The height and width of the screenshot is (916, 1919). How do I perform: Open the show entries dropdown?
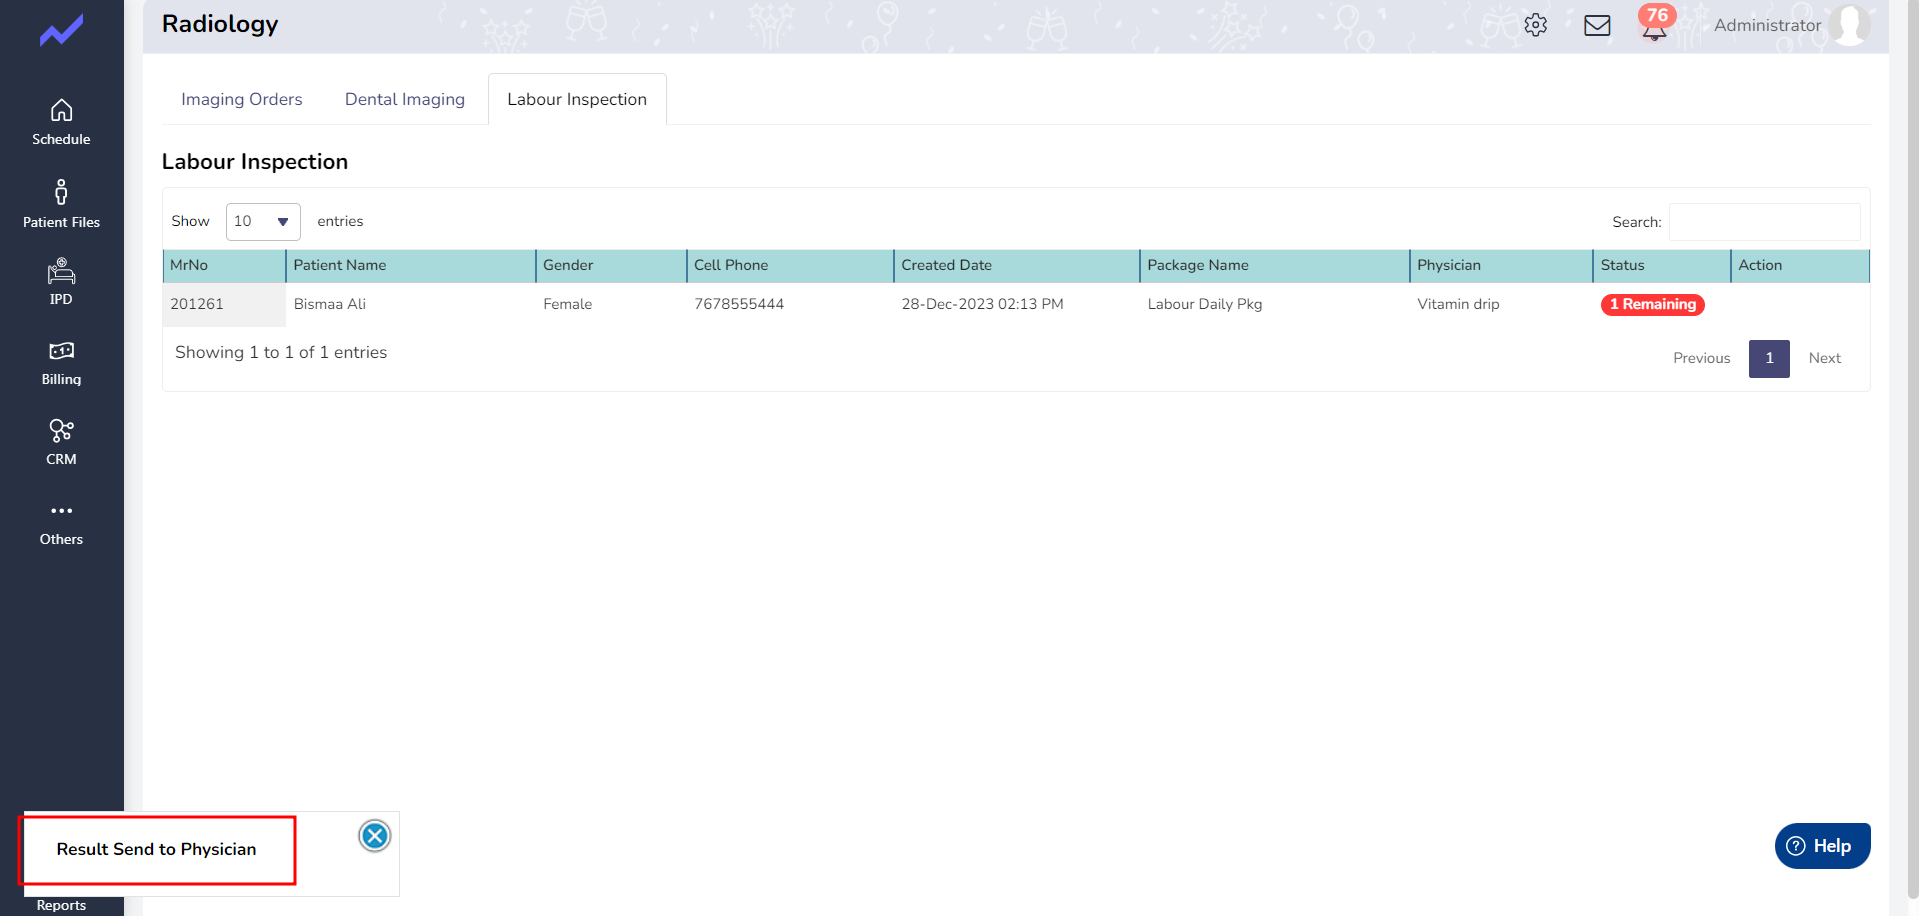263,222
